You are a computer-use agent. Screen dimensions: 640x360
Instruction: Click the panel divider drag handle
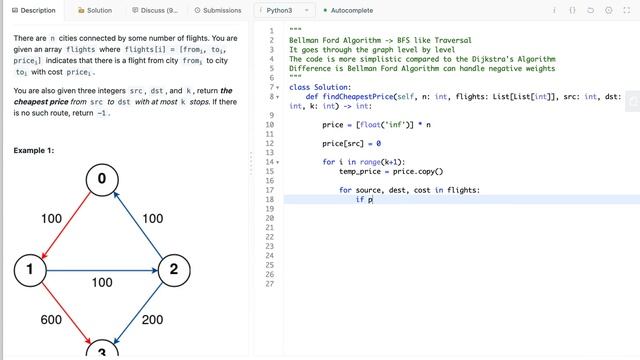pyautogui.click(x=251, y=163)
